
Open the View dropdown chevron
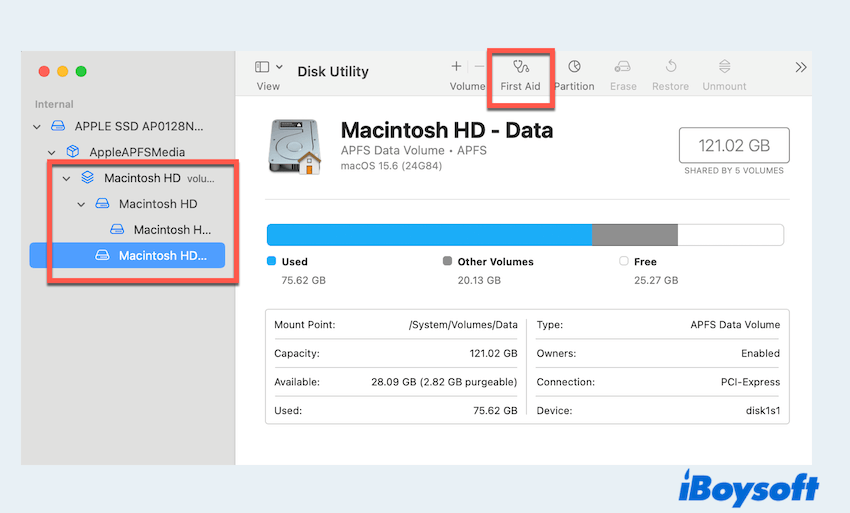(279, 67)
